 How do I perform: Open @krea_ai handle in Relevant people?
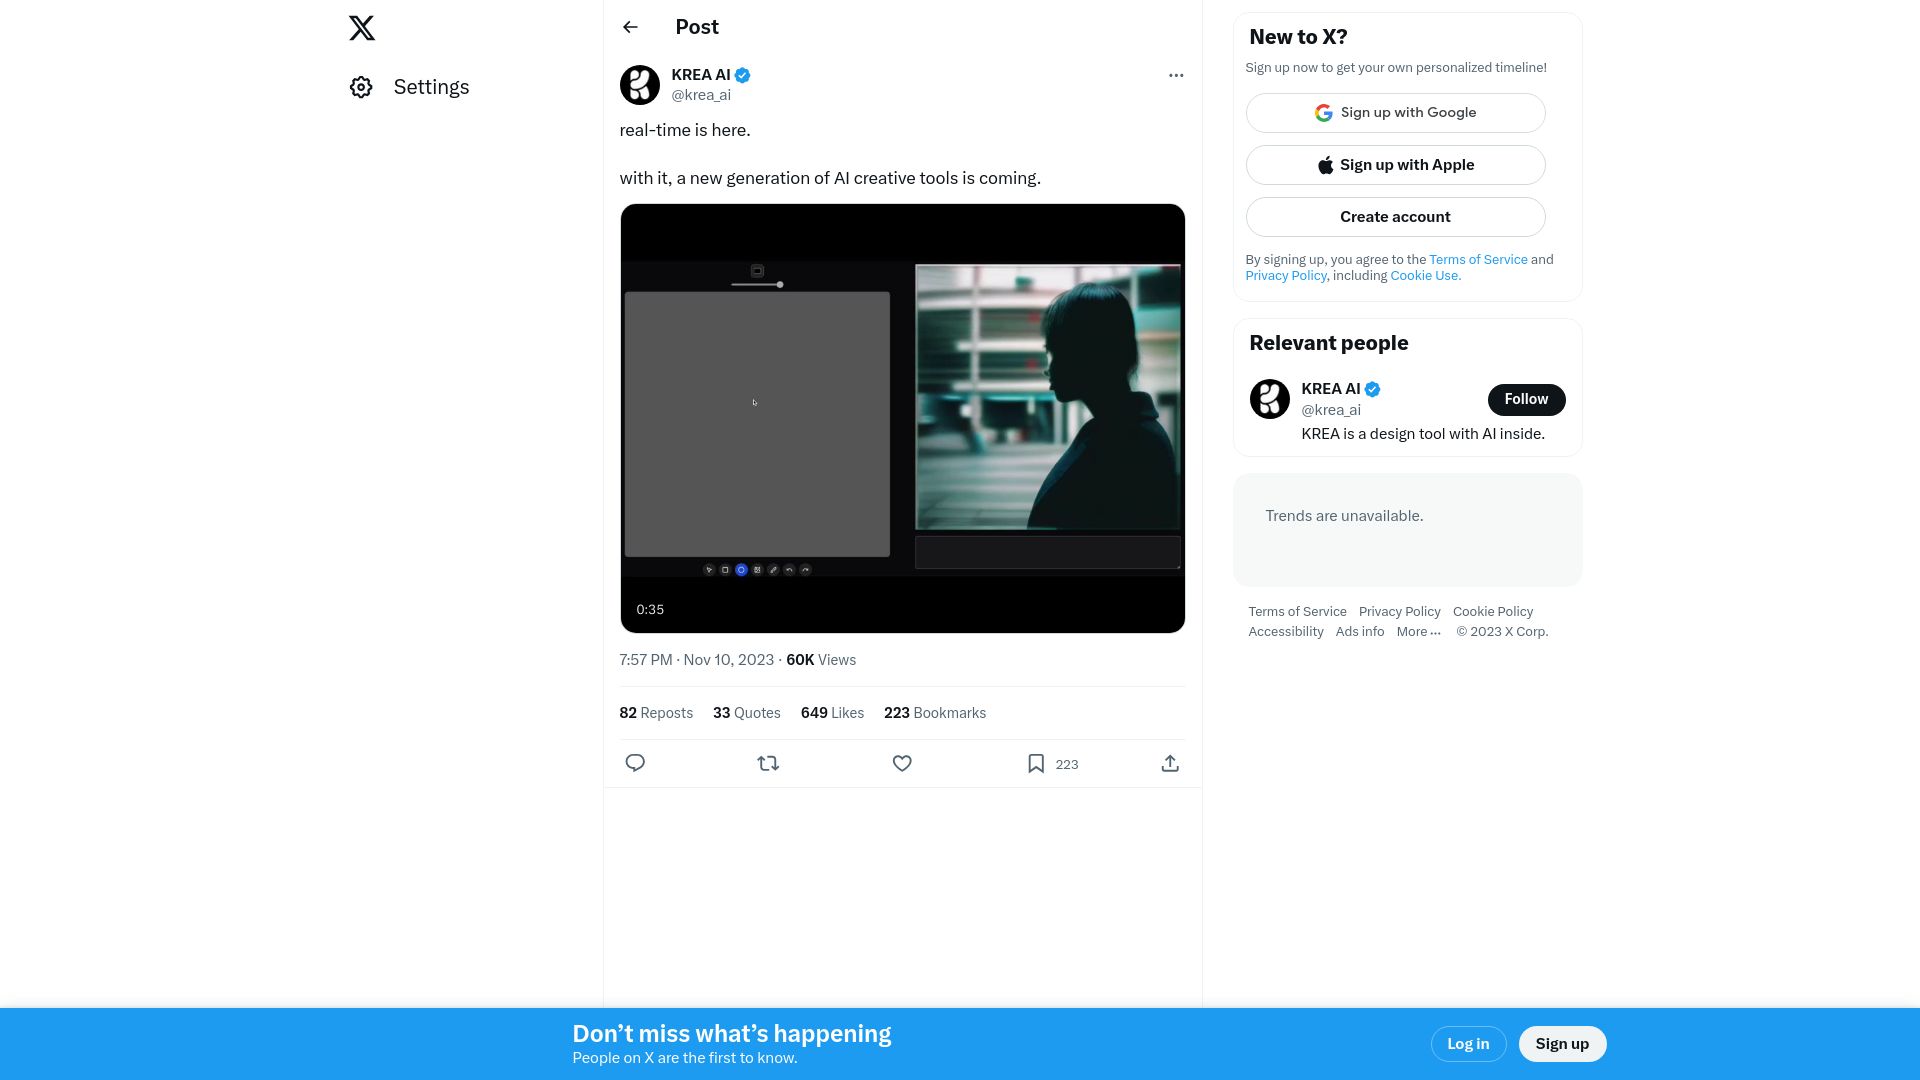click(1331, 410)
